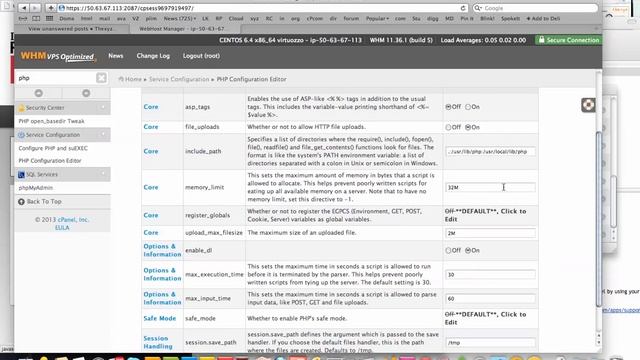640x360 pixels.
Task: Click the Back To Top arrow icon
Action: click(x=21, y=202)
